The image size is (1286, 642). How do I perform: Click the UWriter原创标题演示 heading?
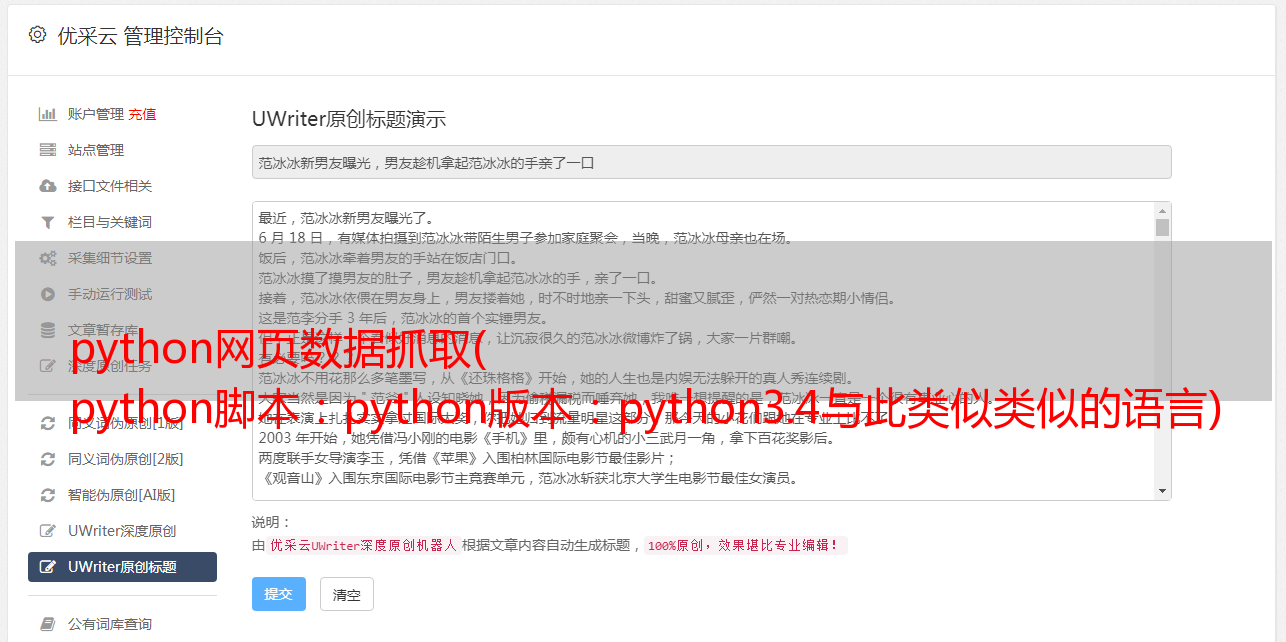349,119
